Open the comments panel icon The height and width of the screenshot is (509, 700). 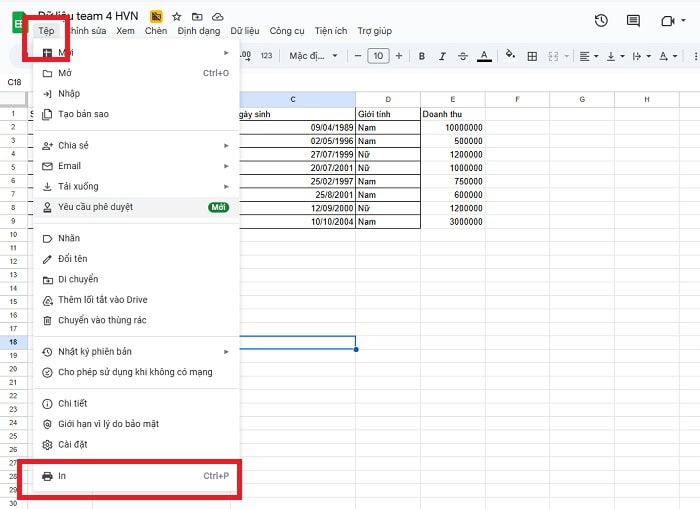click(x=632, y=20)
